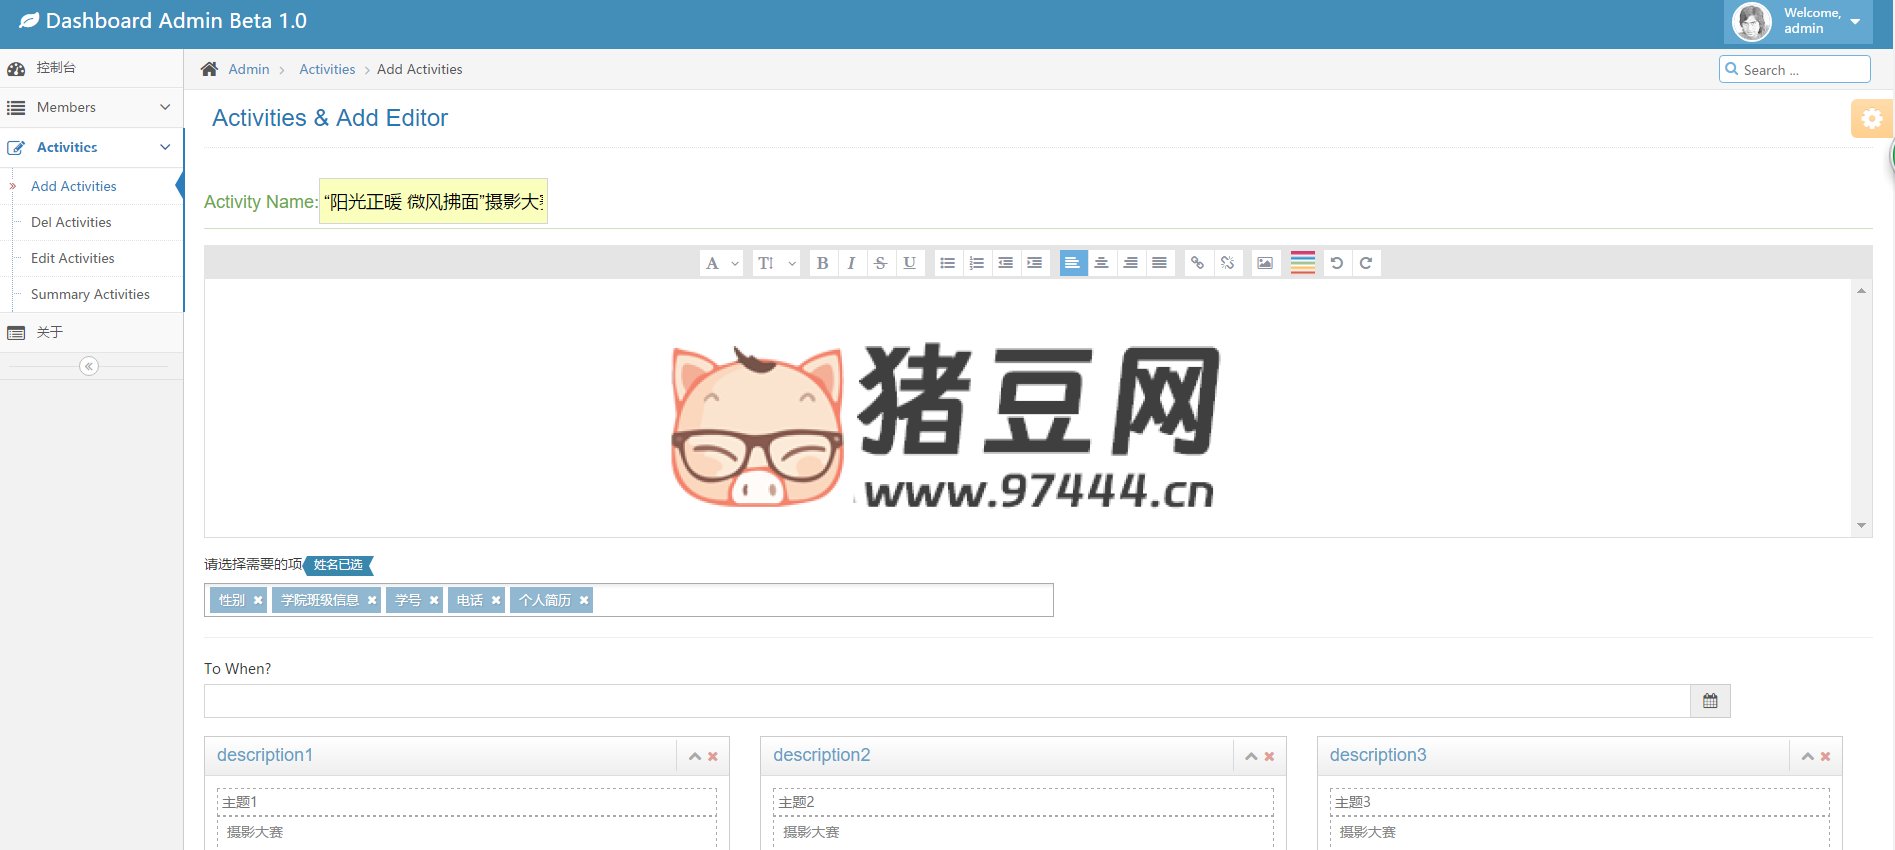1895x850 pixels.
Task: Insert a hyperlink with the link icon
Action: 1197,263
